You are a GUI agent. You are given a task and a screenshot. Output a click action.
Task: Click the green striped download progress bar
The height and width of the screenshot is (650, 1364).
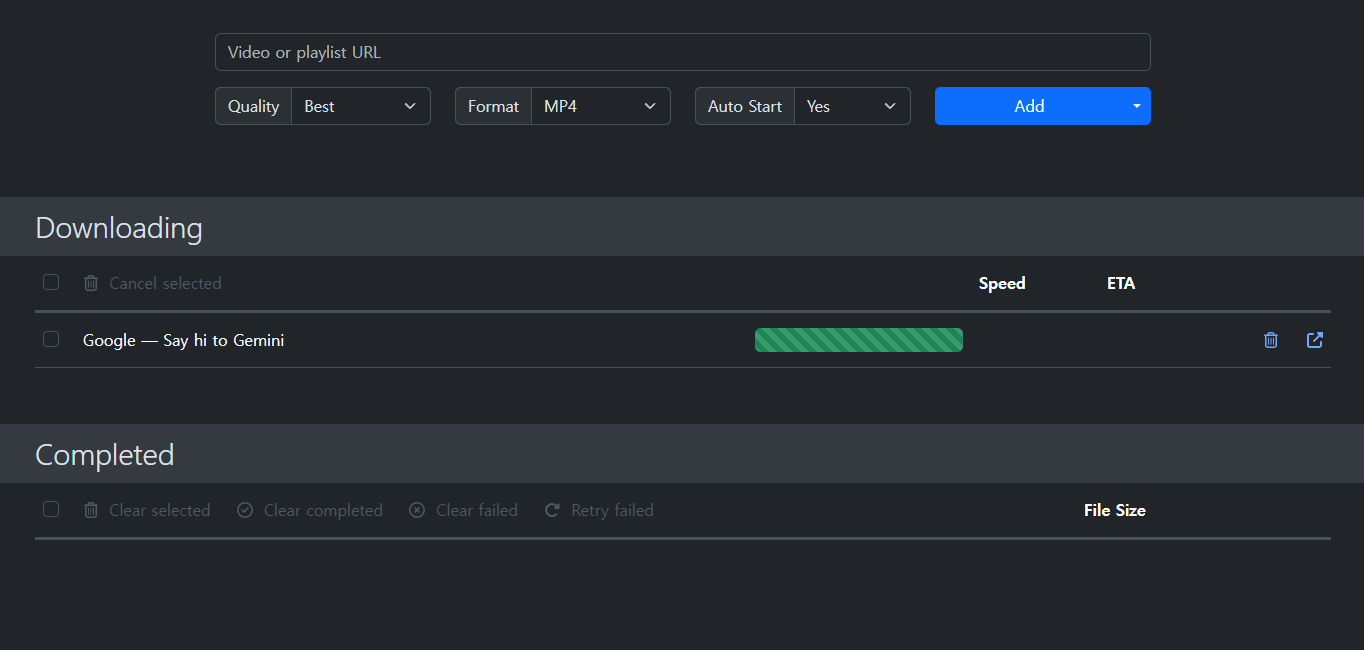[x=858, y=340]
